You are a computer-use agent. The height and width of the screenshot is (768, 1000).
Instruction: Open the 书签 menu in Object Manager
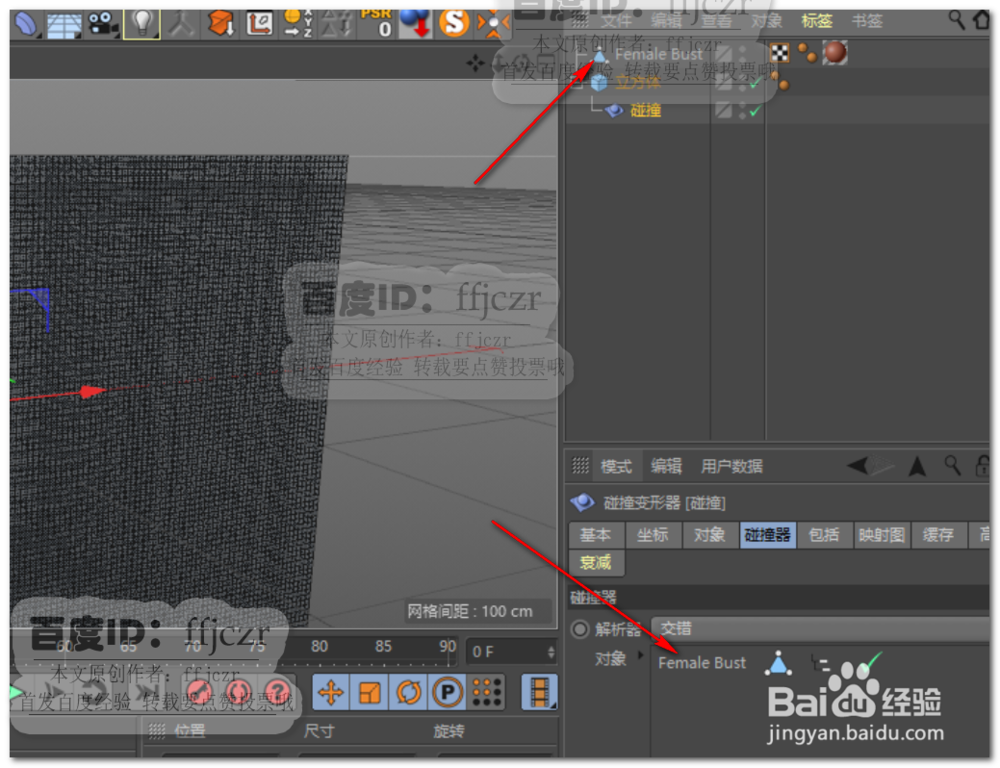click(x=867, y=21)
